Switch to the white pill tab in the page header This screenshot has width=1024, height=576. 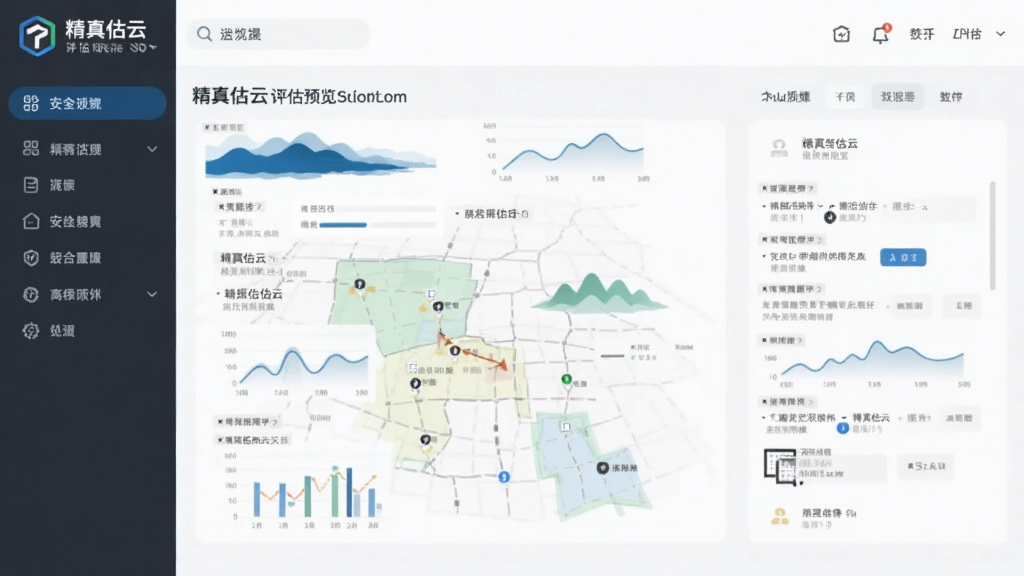pos(844,97)
